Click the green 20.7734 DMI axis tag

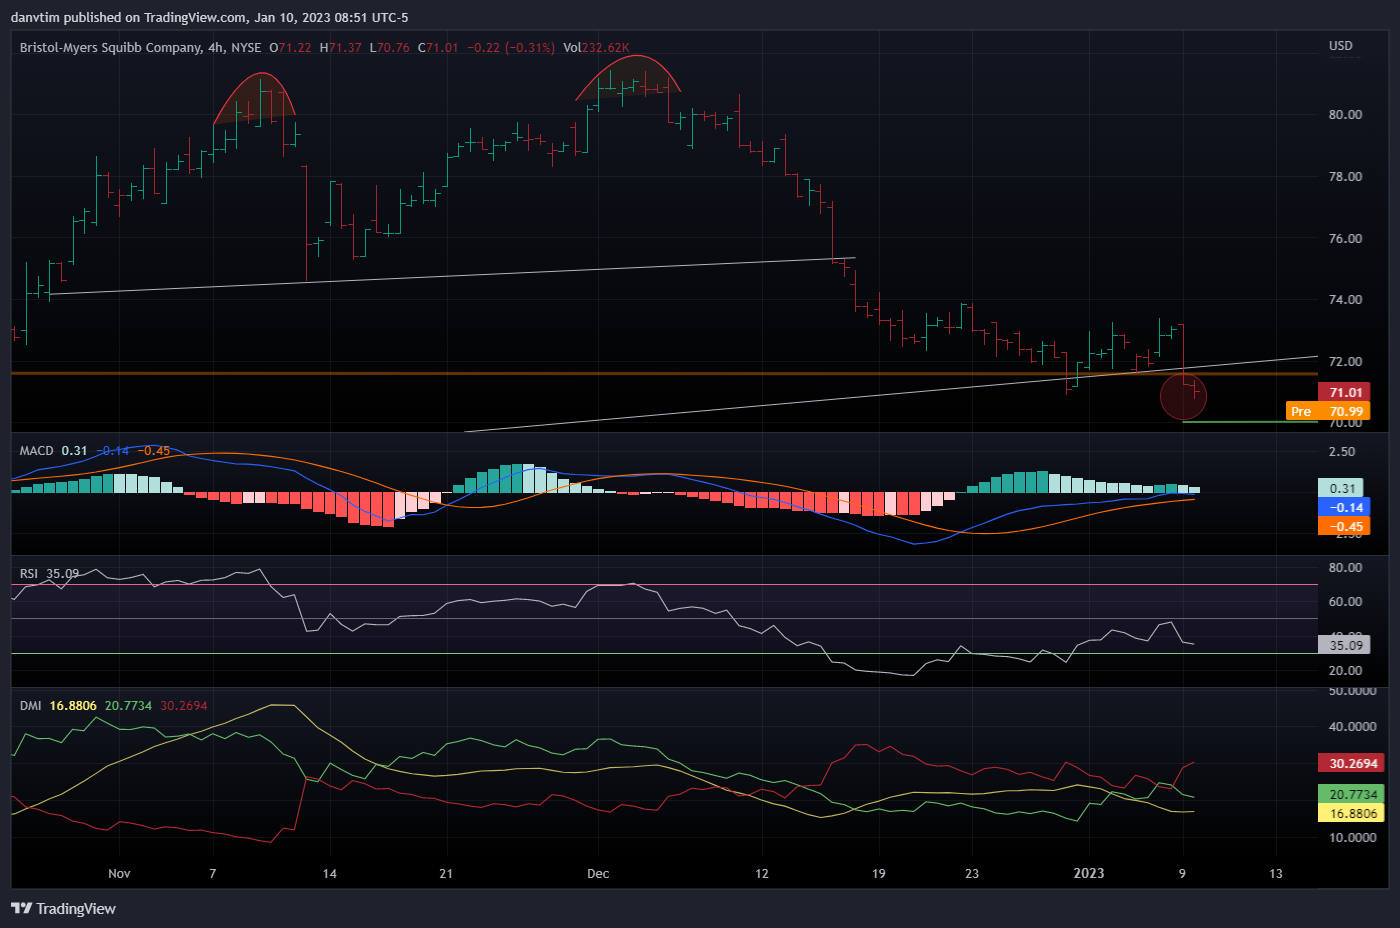1351,794
